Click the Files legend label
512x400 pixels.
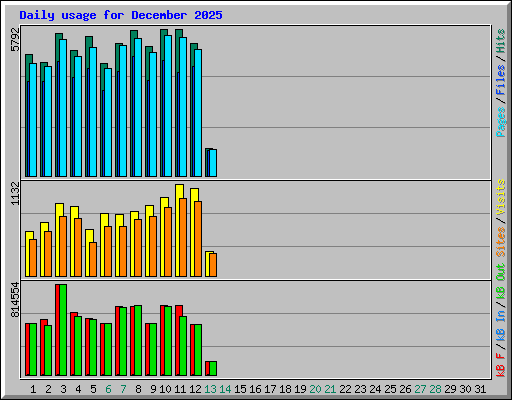pos(500,80)
